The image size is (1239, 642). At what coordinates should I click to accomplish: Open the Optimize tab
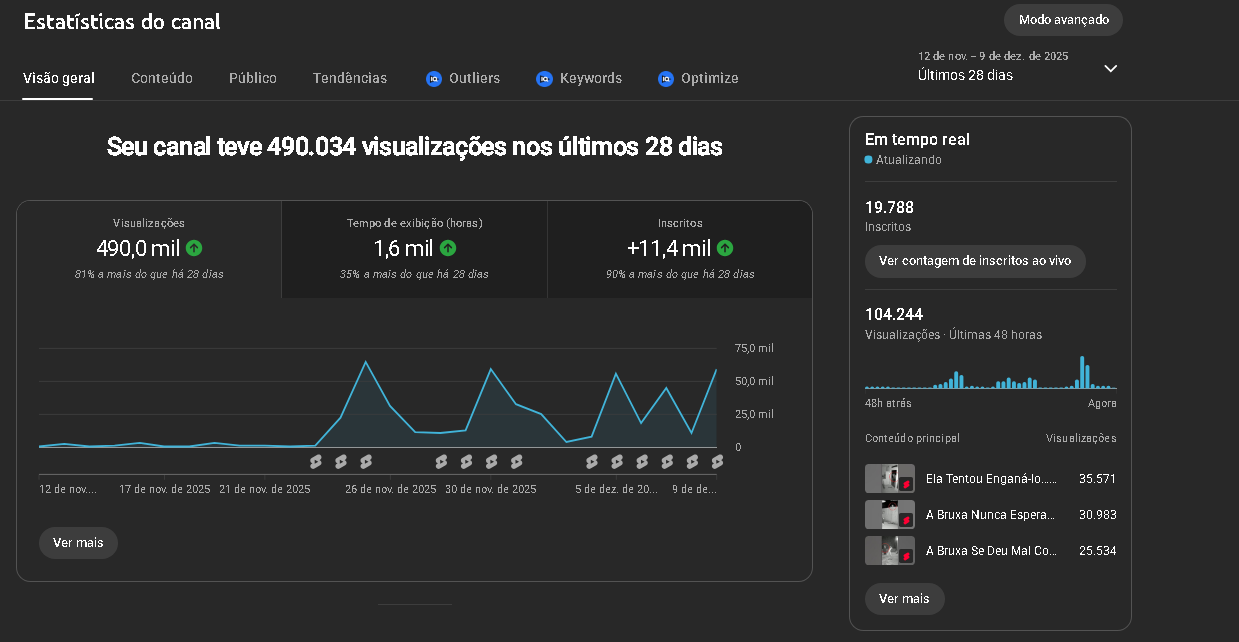pyautogui.click(x=698, y=78)
